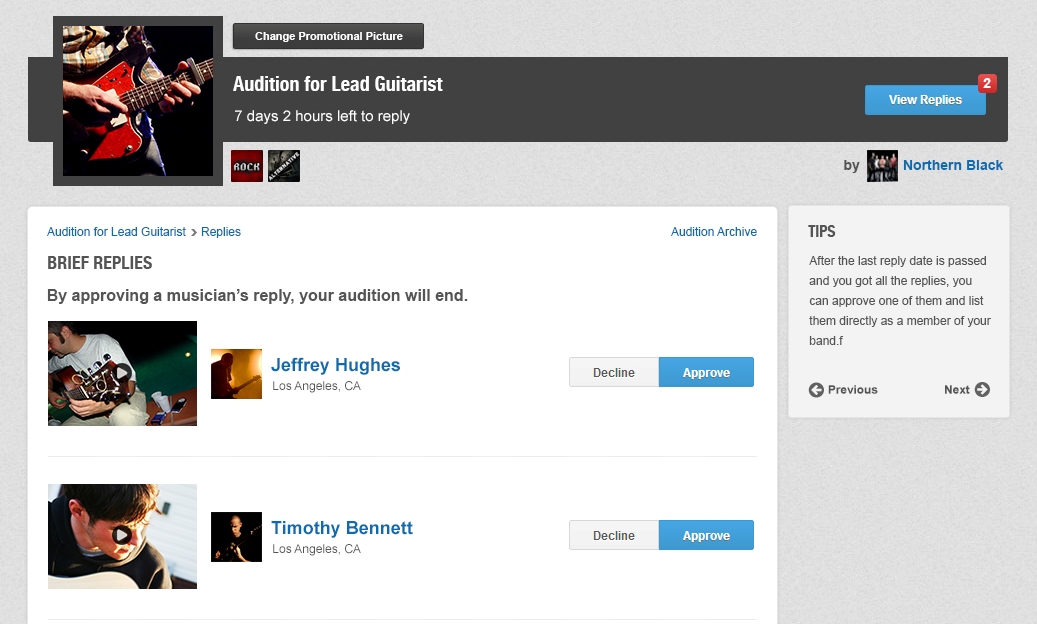This screenshot has height=624, width=1037.
Task: Select the Rock genre icon
Action: click(246, 166)
